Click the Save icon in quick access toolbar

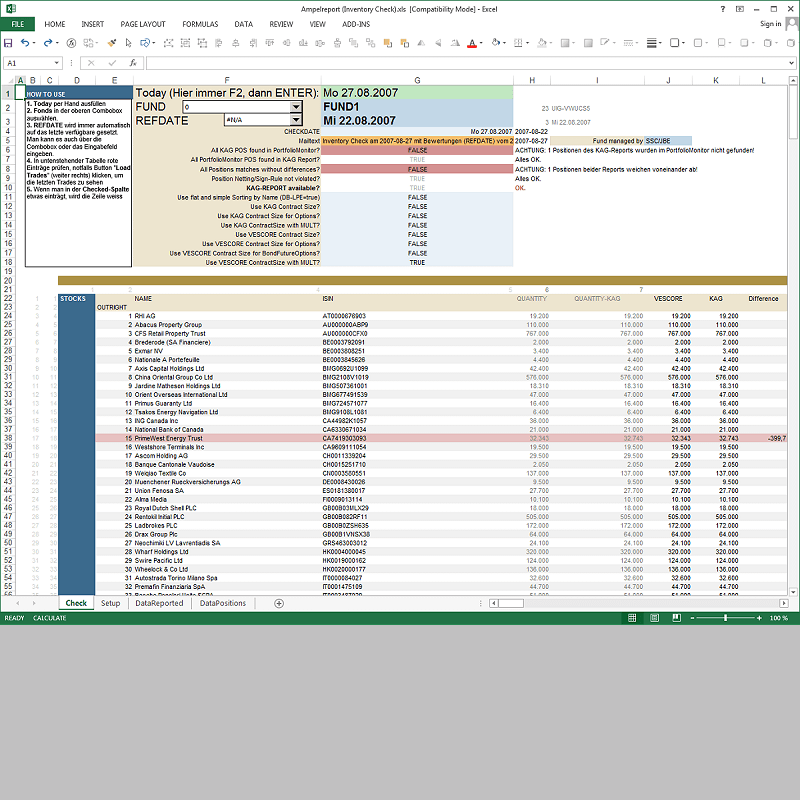pyautogui.click(x=8, y=43)
